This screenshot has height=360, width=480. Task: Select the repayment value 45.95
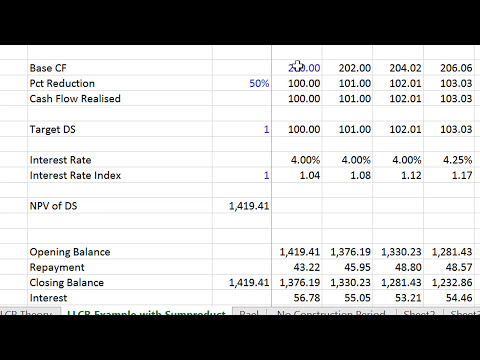(x=347, y=267)
